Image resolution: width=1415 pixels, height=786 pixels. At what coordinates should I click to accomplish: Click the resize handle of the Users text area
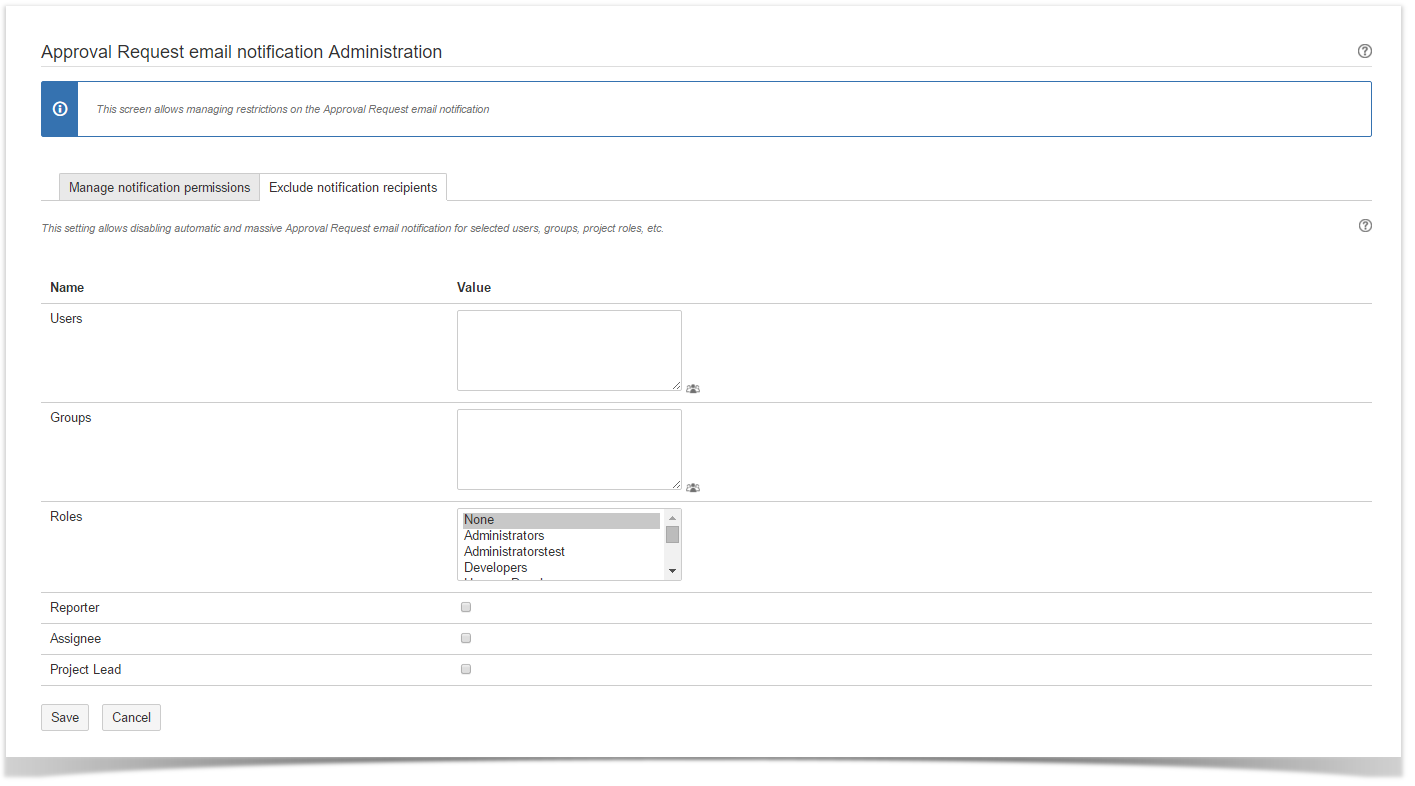(677, 386)
